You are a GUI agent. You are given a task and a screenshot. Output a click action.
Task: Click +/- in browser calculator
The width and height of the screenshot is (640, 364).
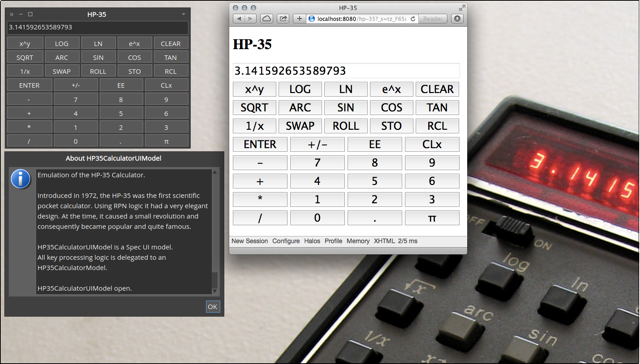click(317, 144)
